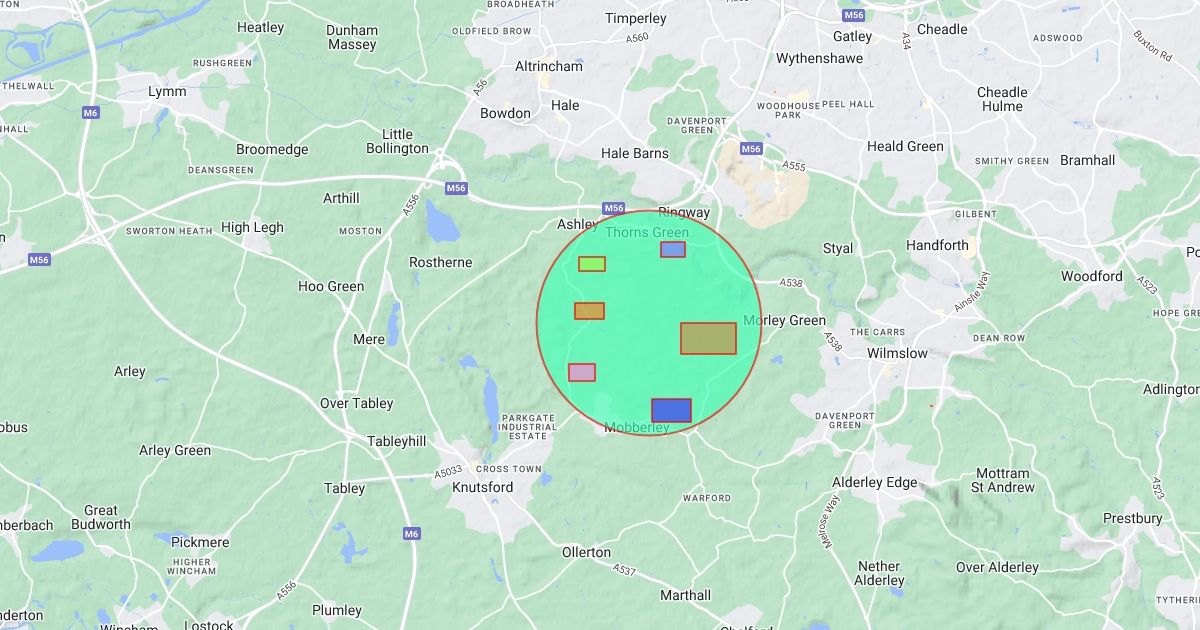Click the M56 shield near Gatley
The height and width of the screenshot is (630, 1200).
[854, 15]
